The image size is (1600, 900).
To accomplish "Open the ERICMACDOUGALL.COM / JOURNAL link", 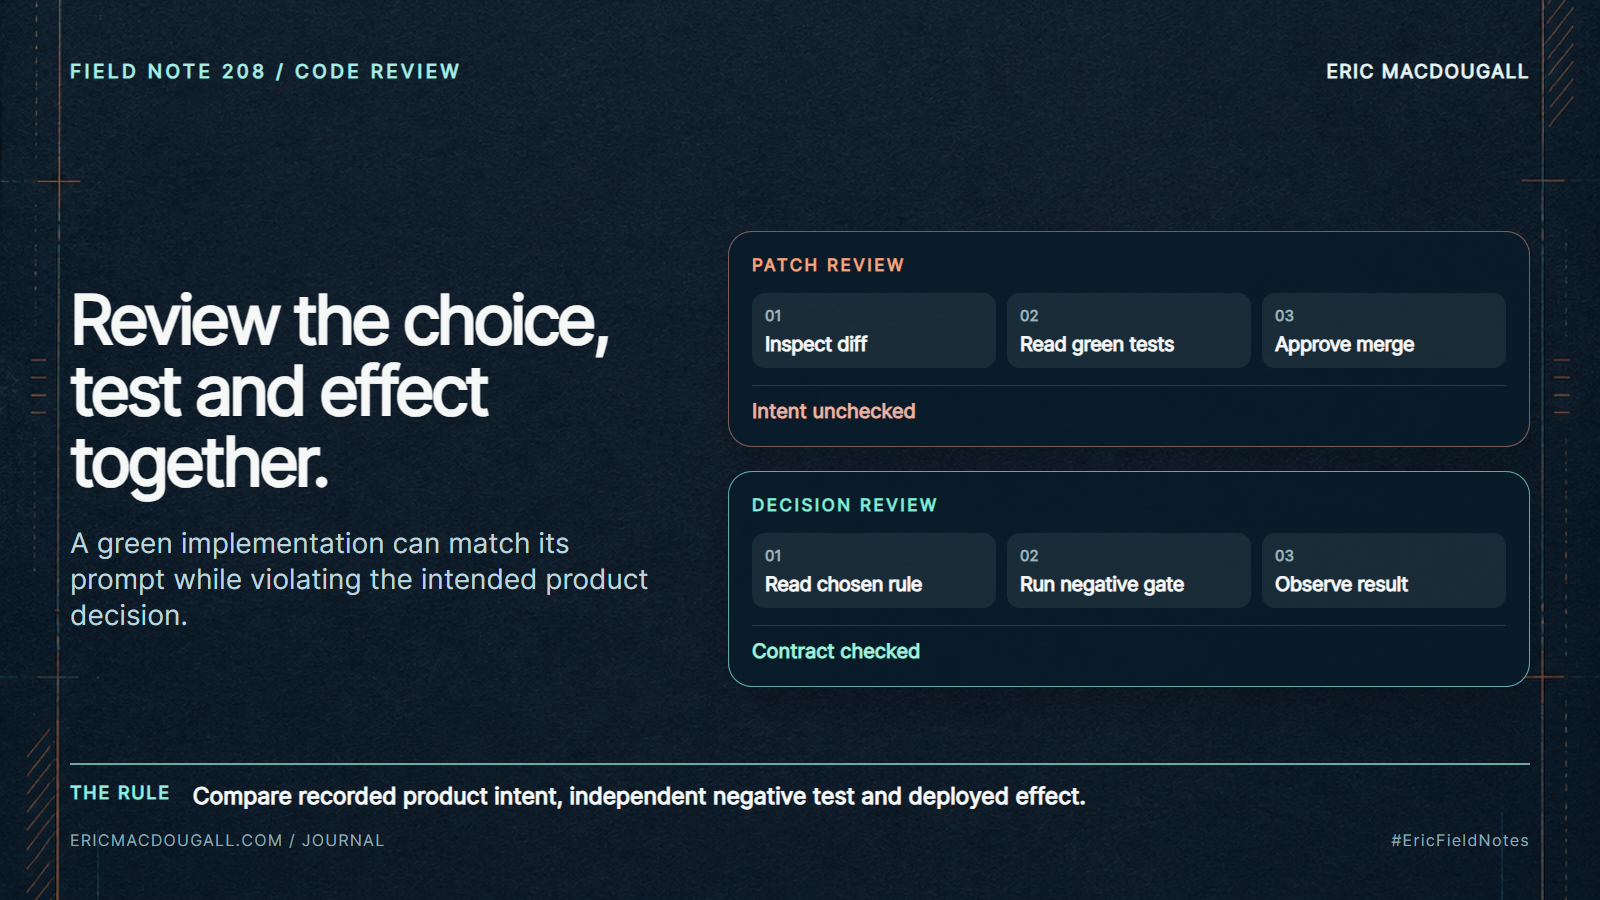I will click(x=227, y=840).
